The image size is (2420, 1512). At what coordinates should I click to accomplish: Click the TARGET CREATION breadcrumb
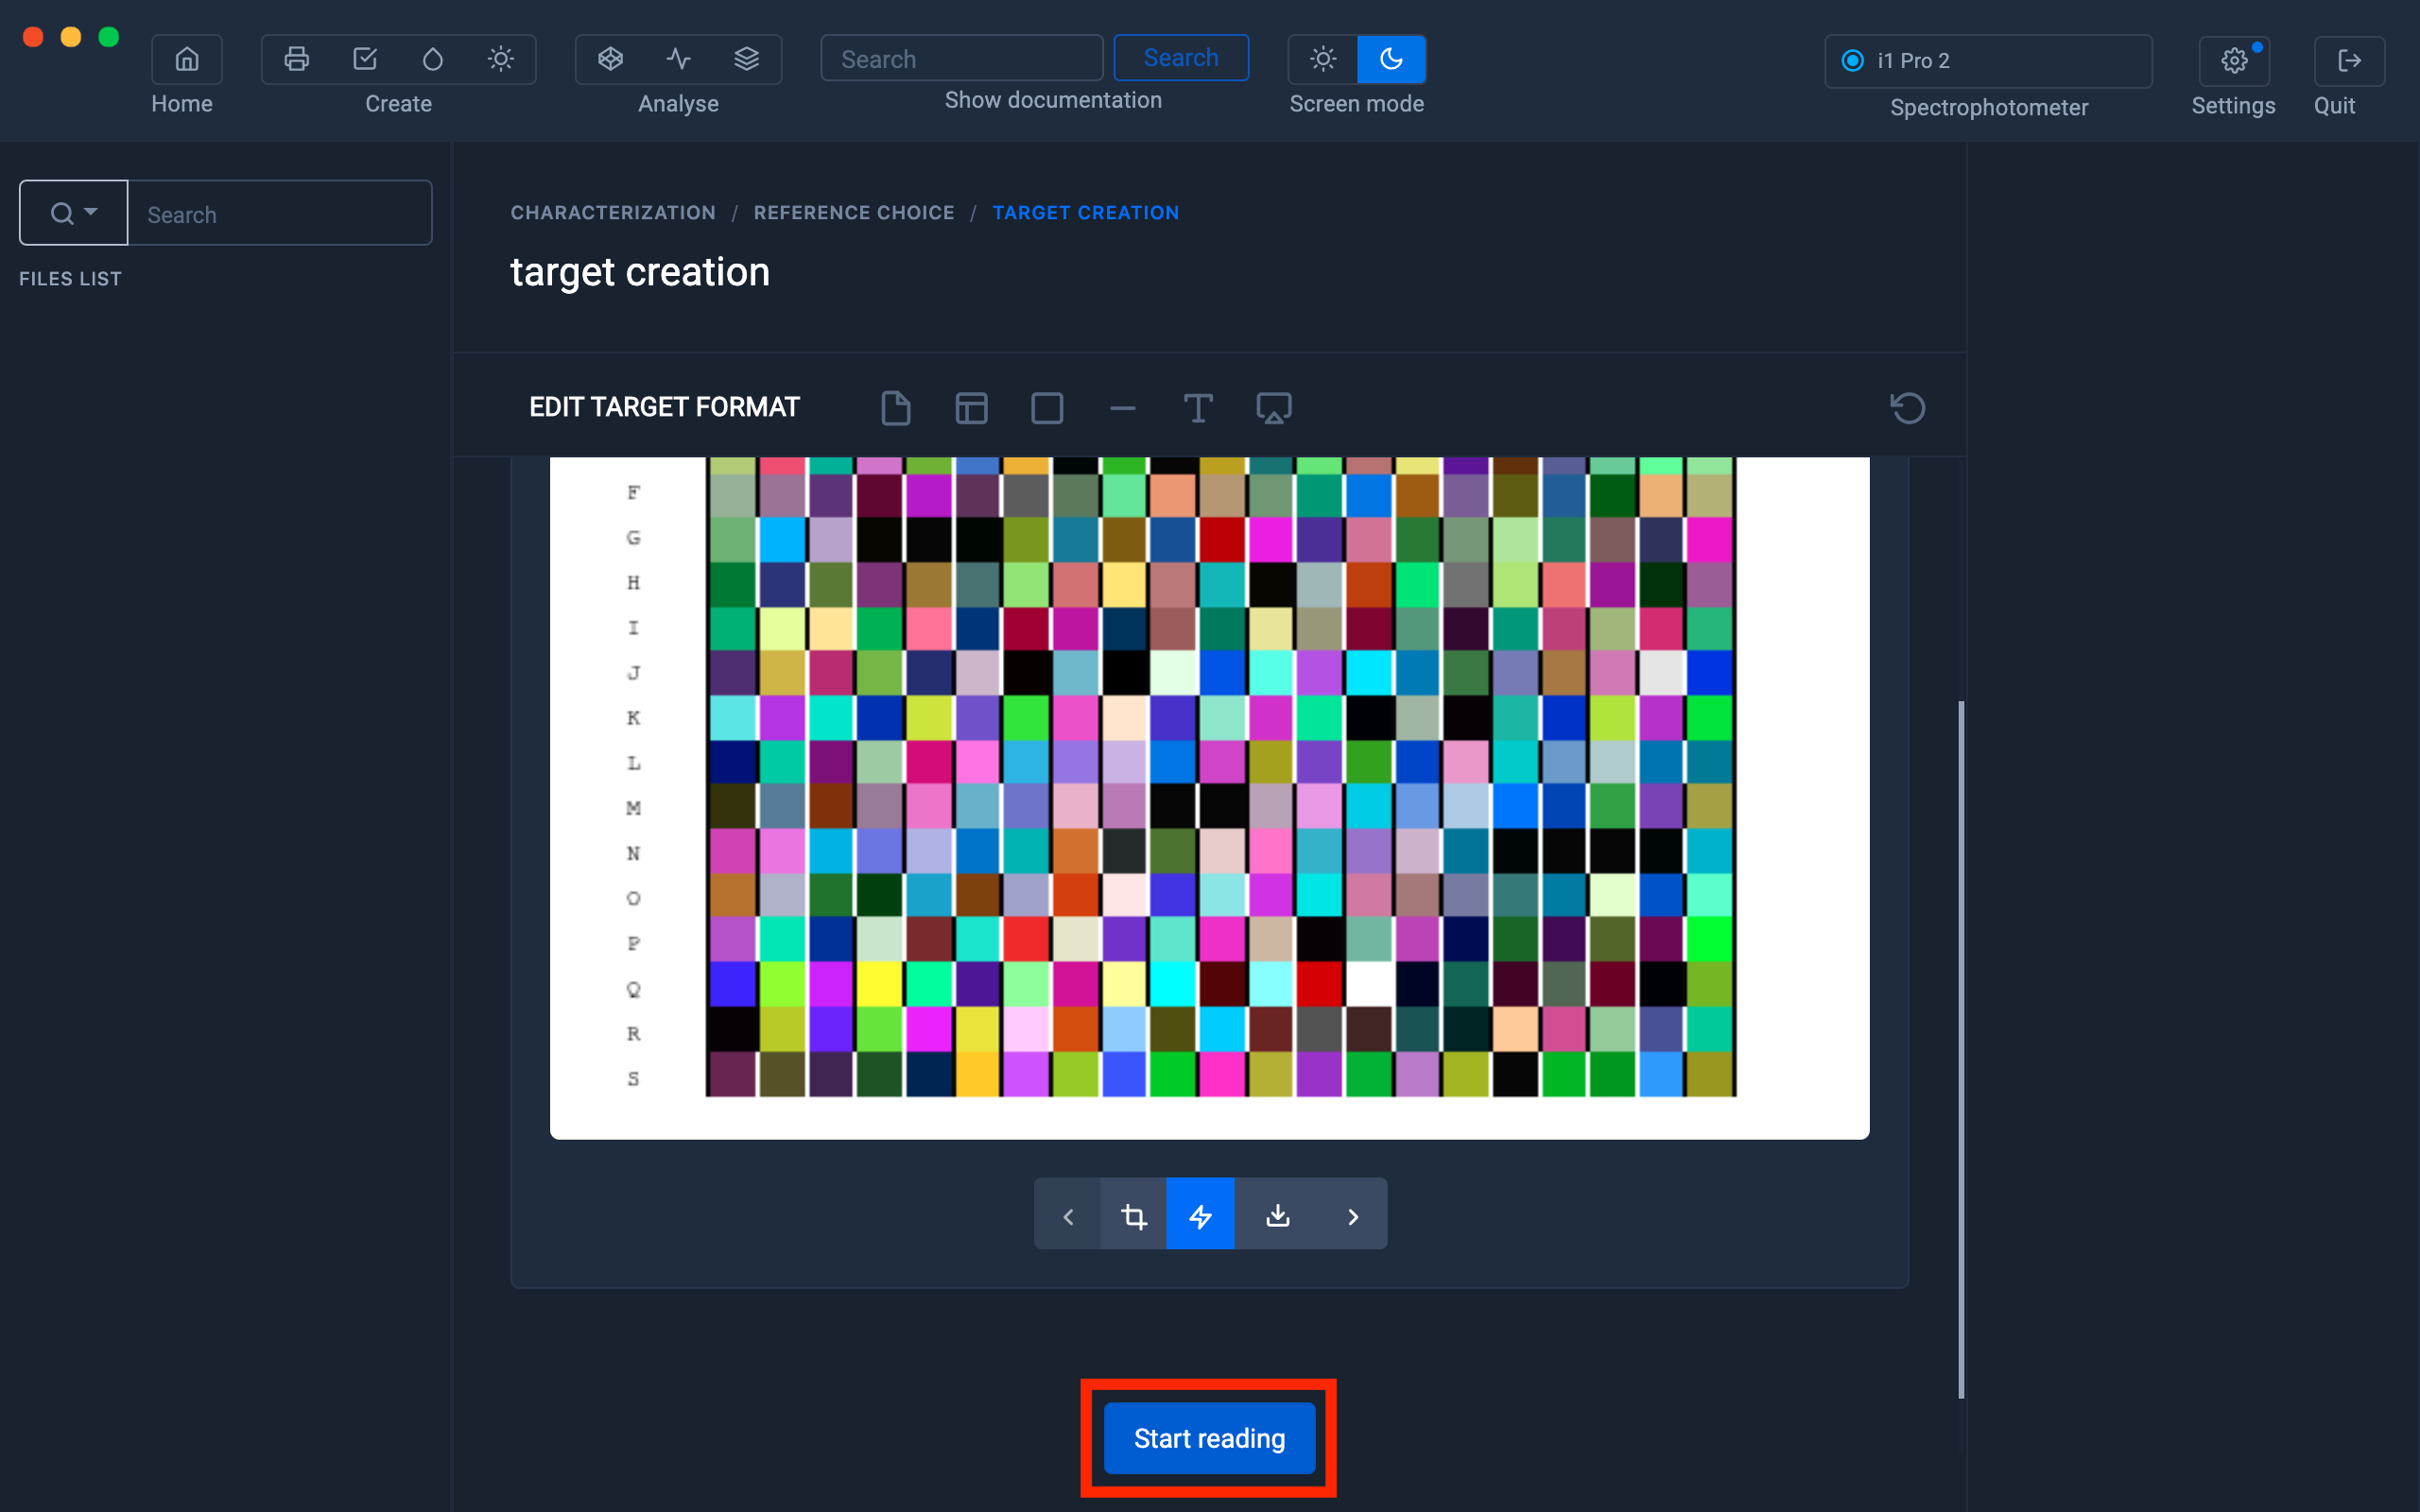coord(1086,213)
